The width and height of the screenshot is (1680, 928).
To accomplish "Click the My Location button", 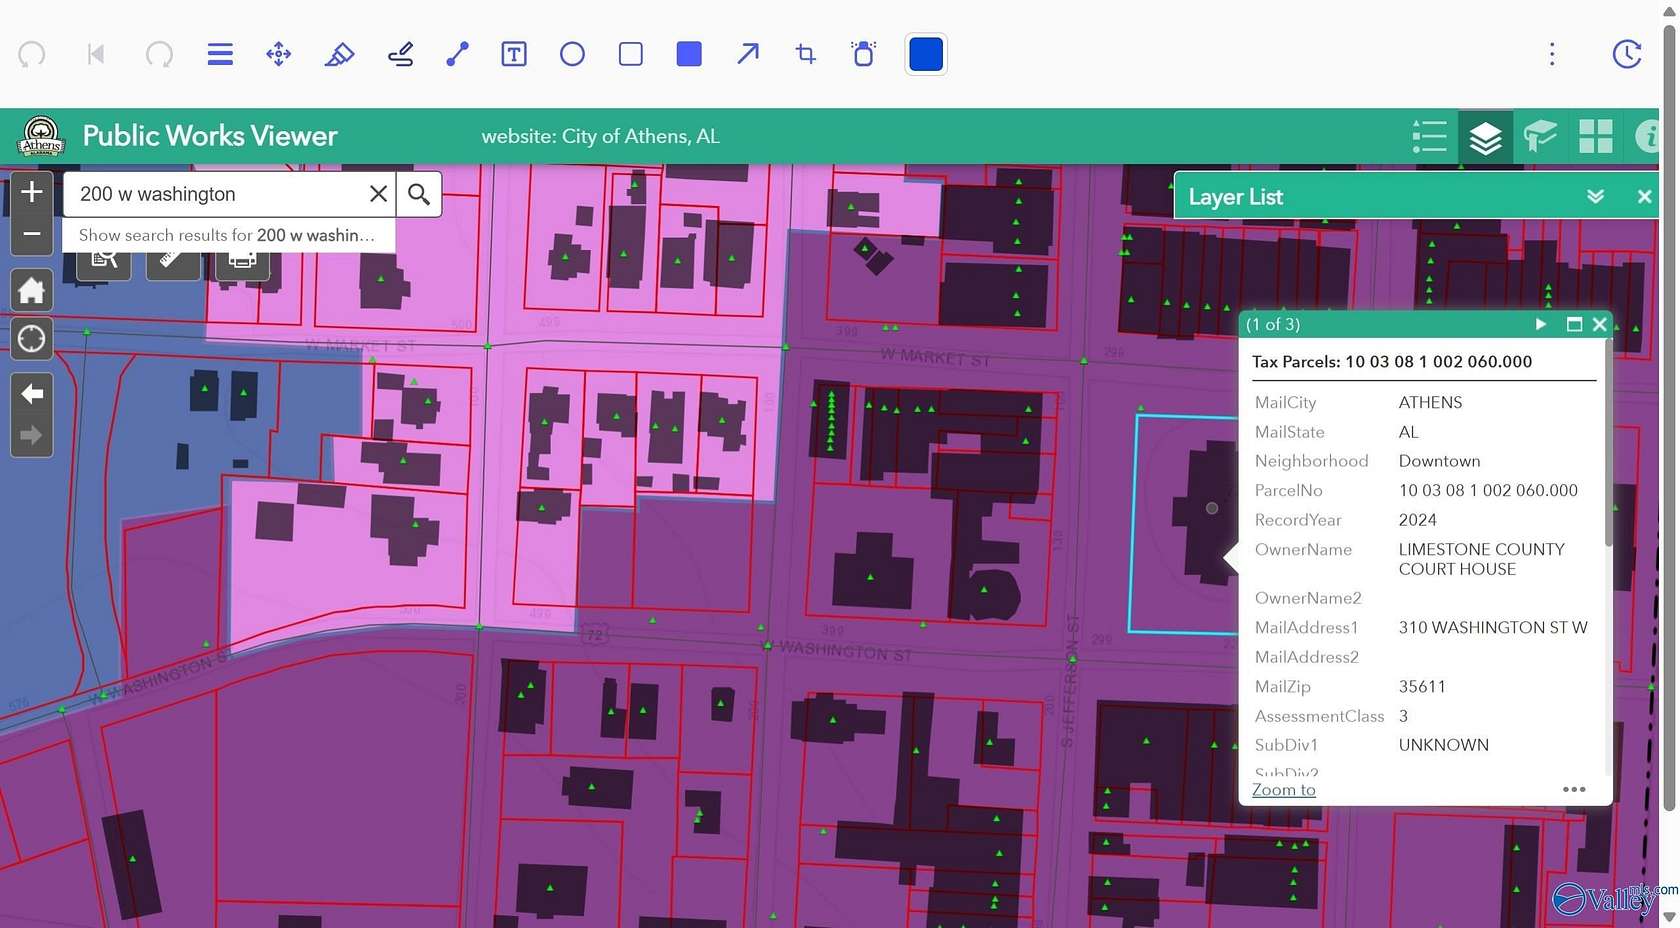I will click(x=31, y=339).
